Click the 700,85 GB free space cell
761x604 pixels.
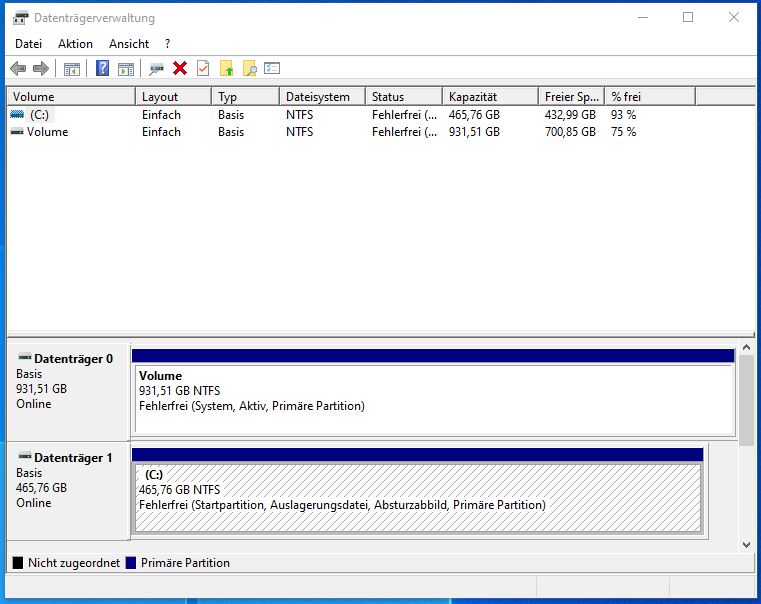[570, 132]
